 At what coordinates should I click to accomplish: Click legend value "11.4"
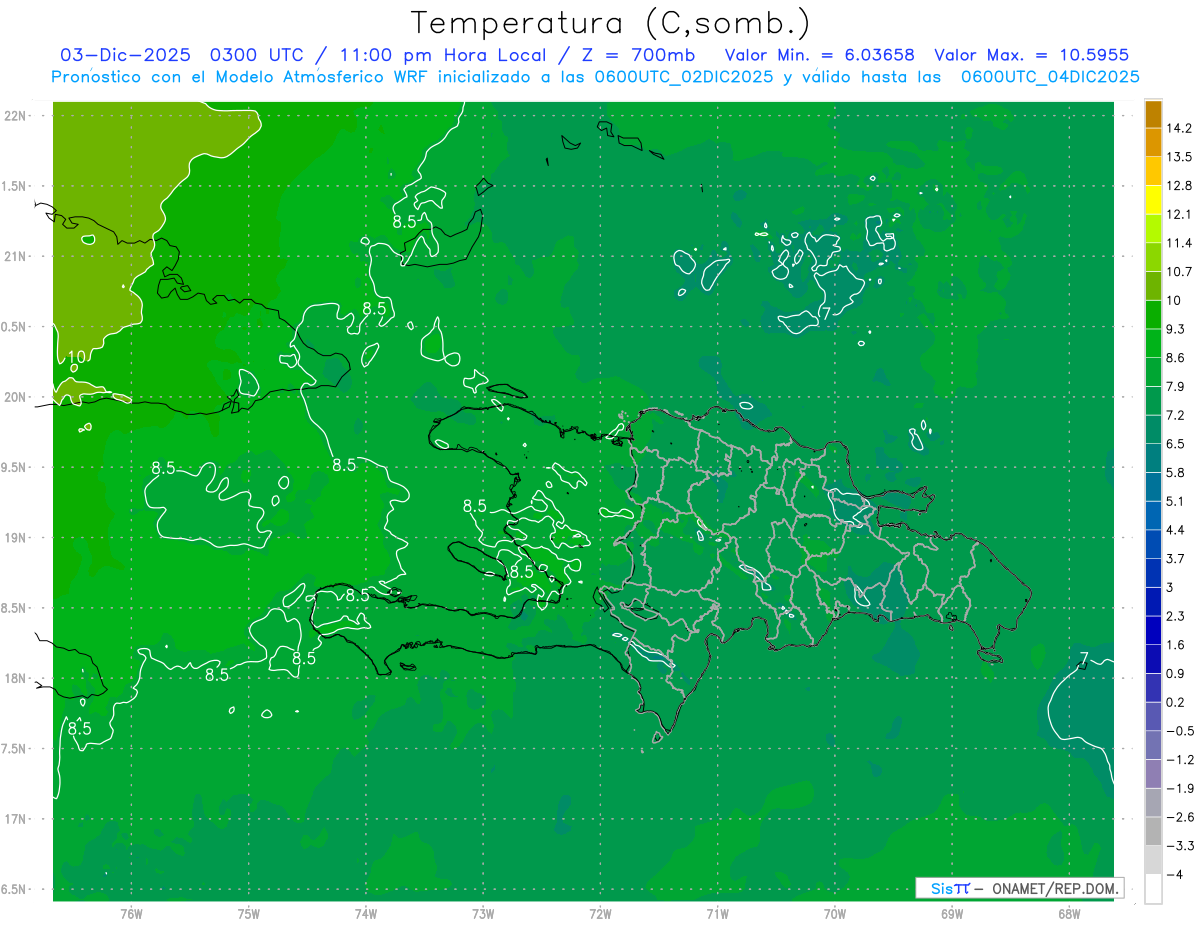pos(1181,243)
